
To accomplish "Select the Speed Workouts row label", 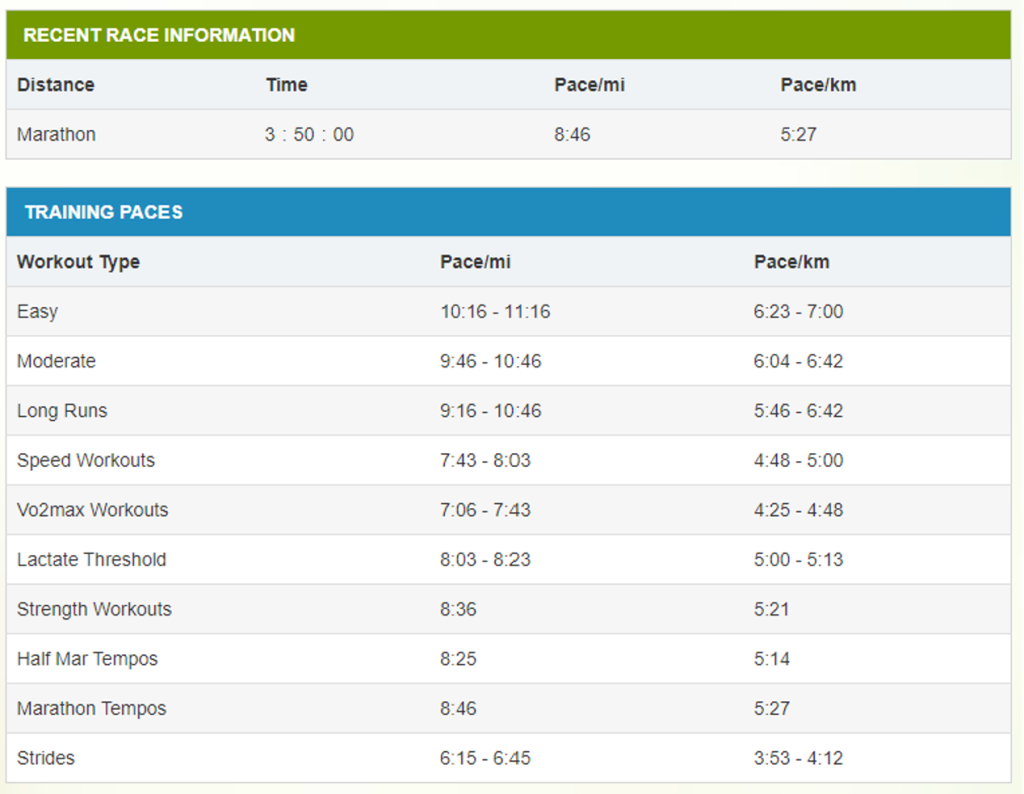I will pyautogui.click(x=86, y=460).
